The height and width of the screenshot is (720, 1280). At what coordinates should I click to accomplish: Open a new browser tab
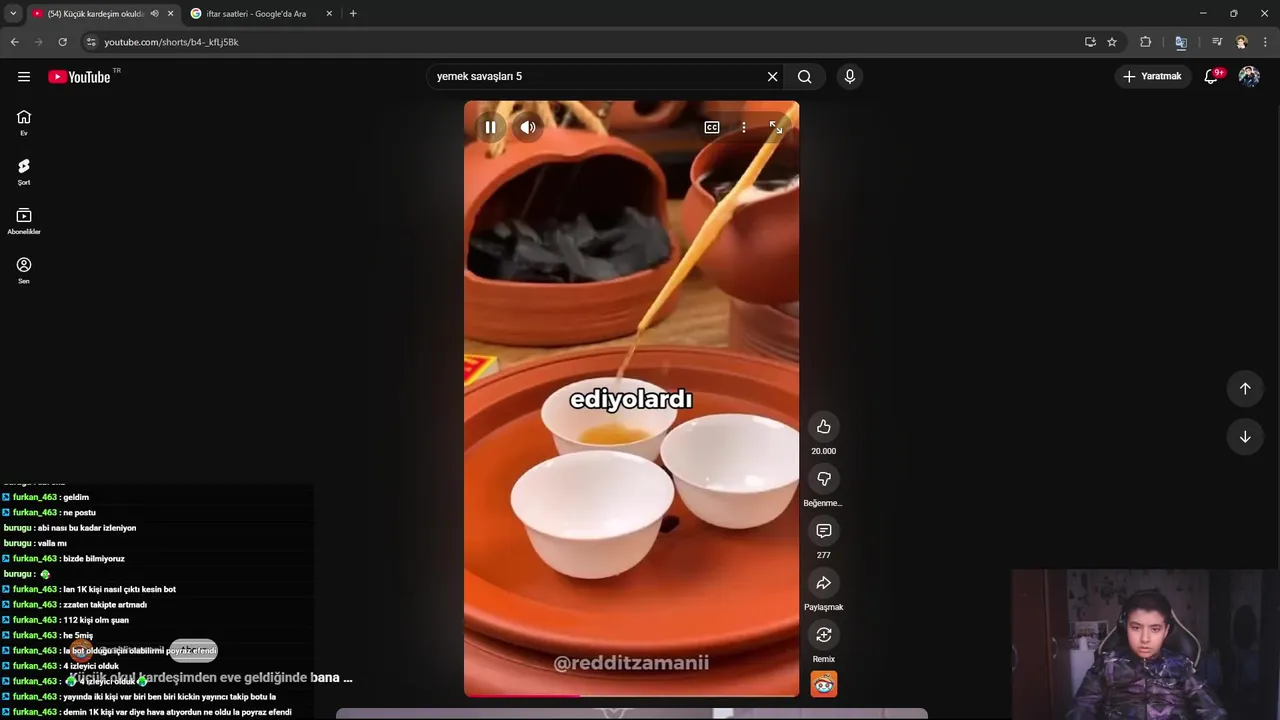tap(353, 14)
